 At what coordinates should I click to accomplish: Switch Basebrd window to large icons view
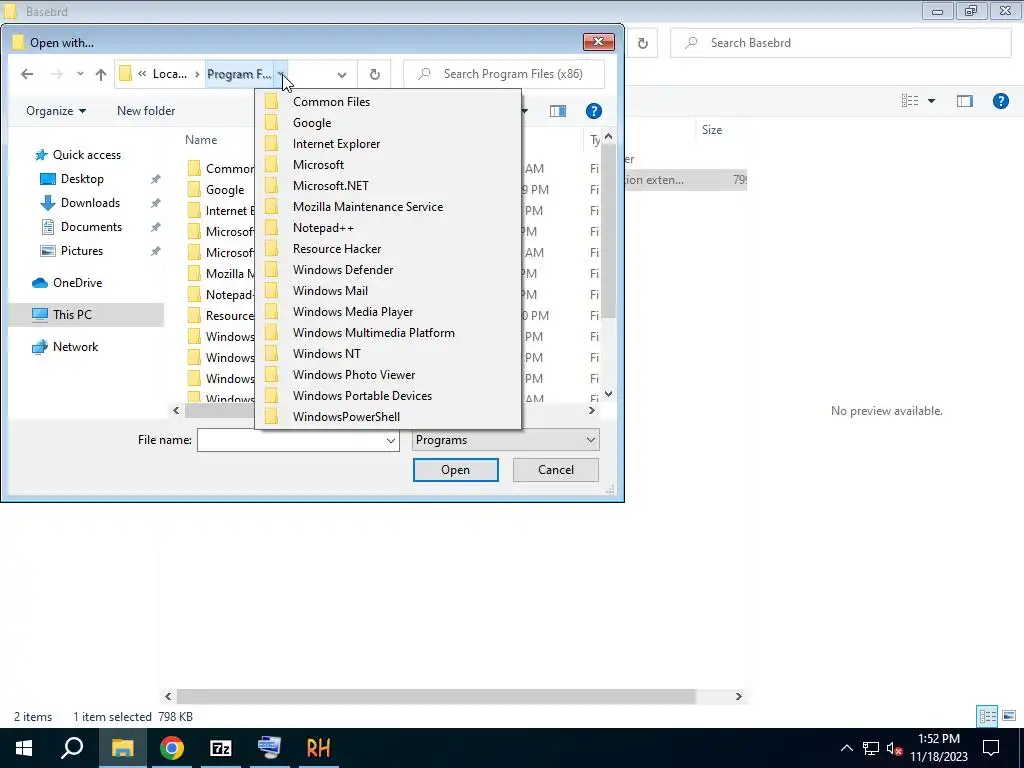[x=1009, y=716]
